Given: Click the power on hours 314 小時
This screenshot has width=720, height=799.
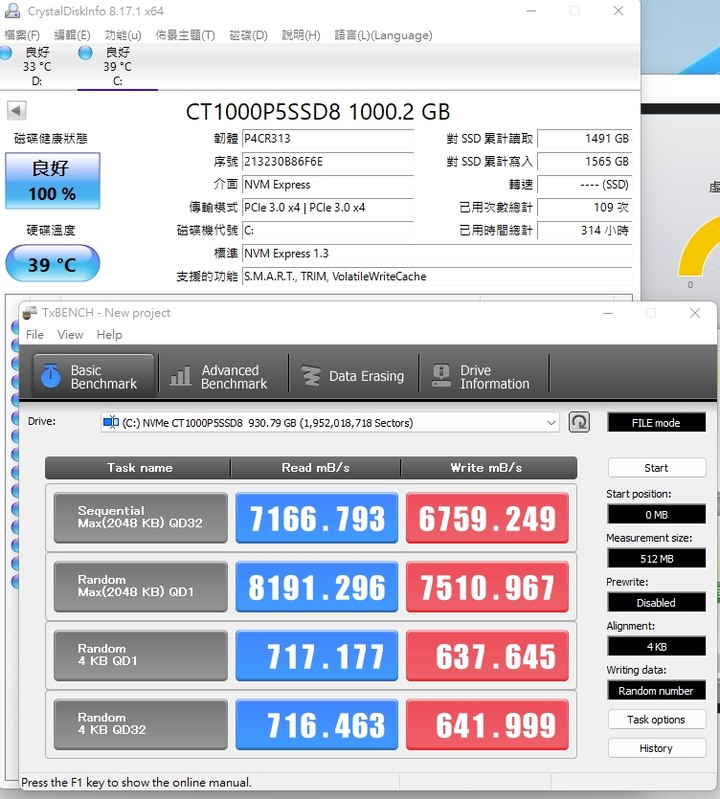Looking at the screenshot, I should 584,230.
